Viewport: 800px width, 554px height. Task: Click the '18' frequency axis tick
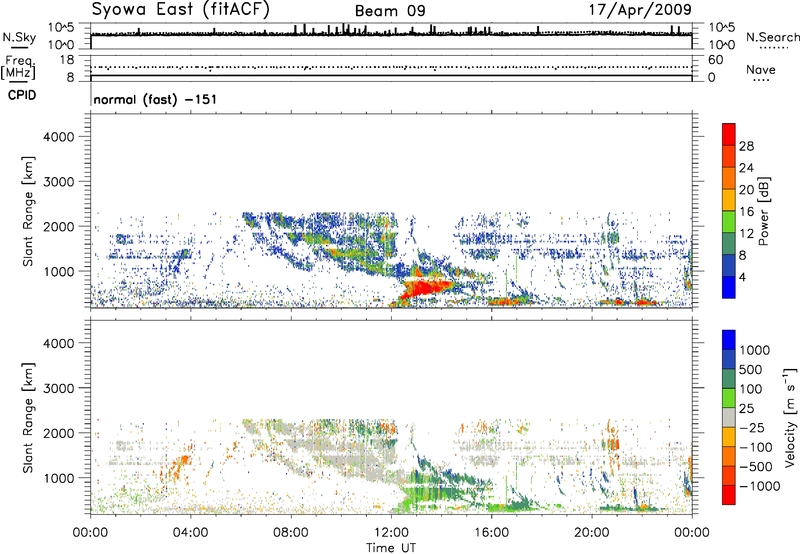(x=67, y=60)
